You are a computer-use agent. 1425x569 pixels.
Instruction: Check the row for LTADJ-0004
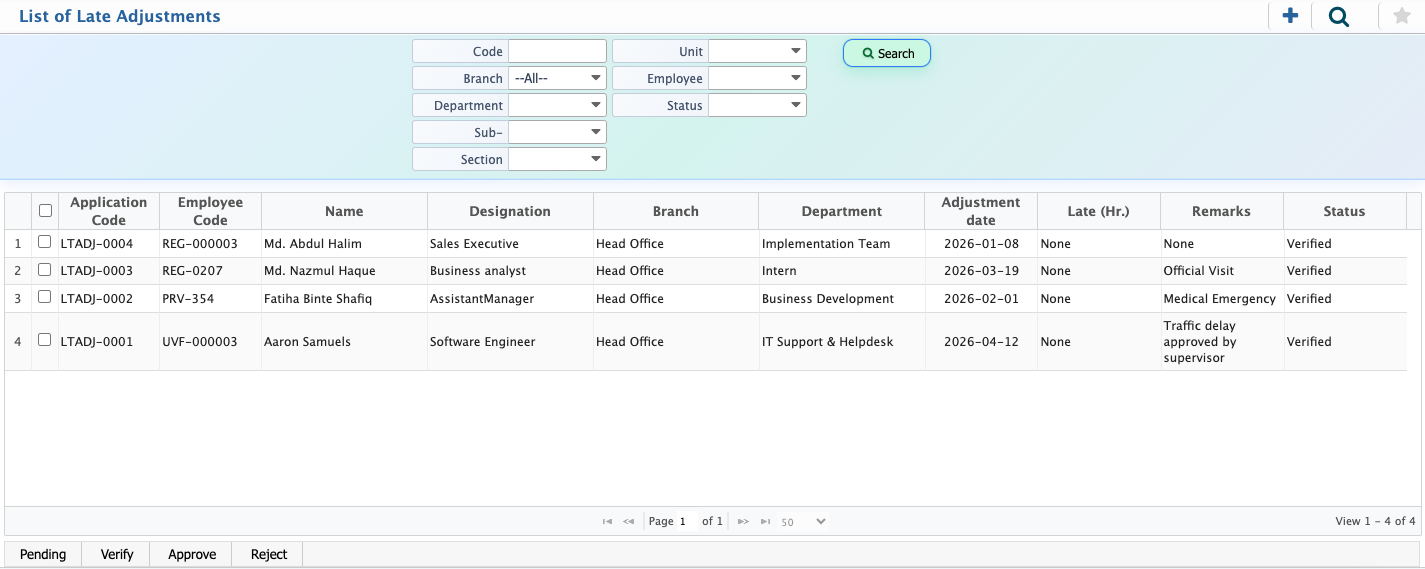coord(44,242)
